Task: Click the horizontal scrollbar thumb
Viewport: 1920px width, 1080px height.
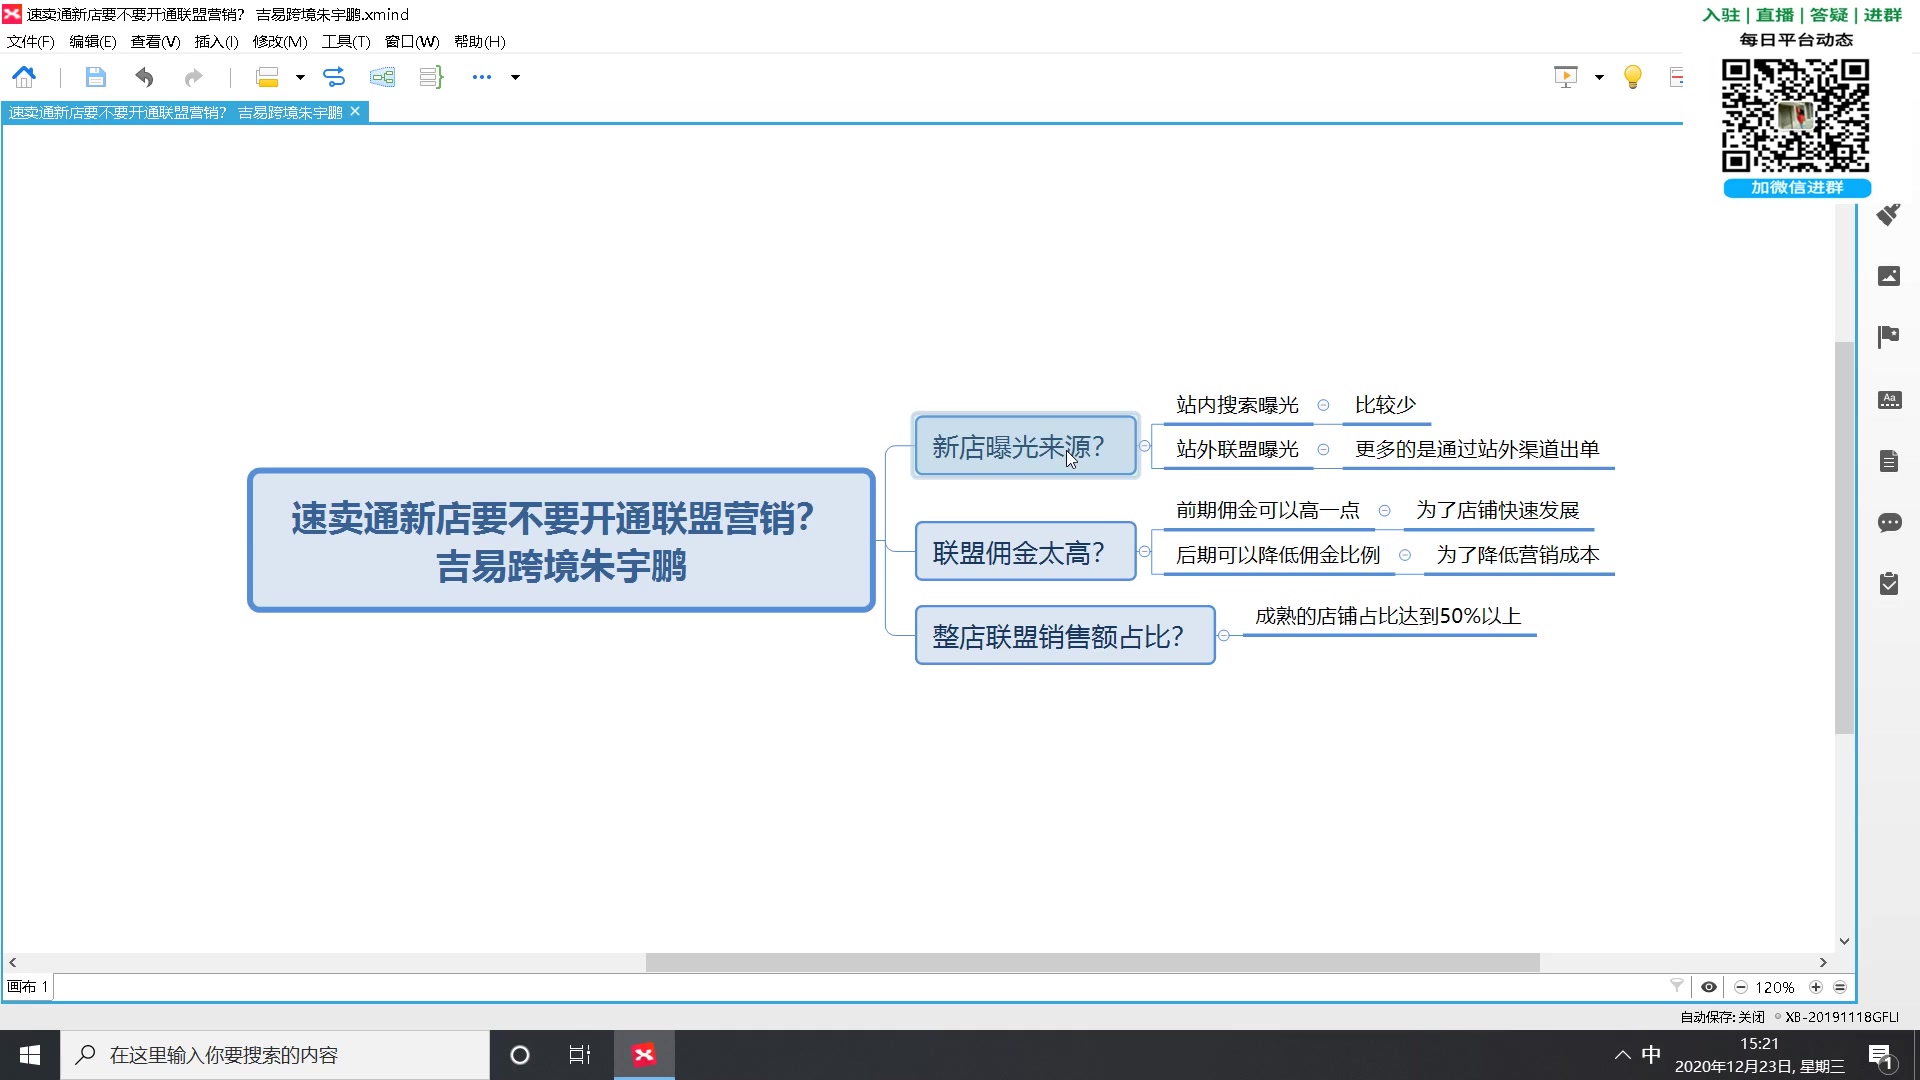Action: point(1092,962)
